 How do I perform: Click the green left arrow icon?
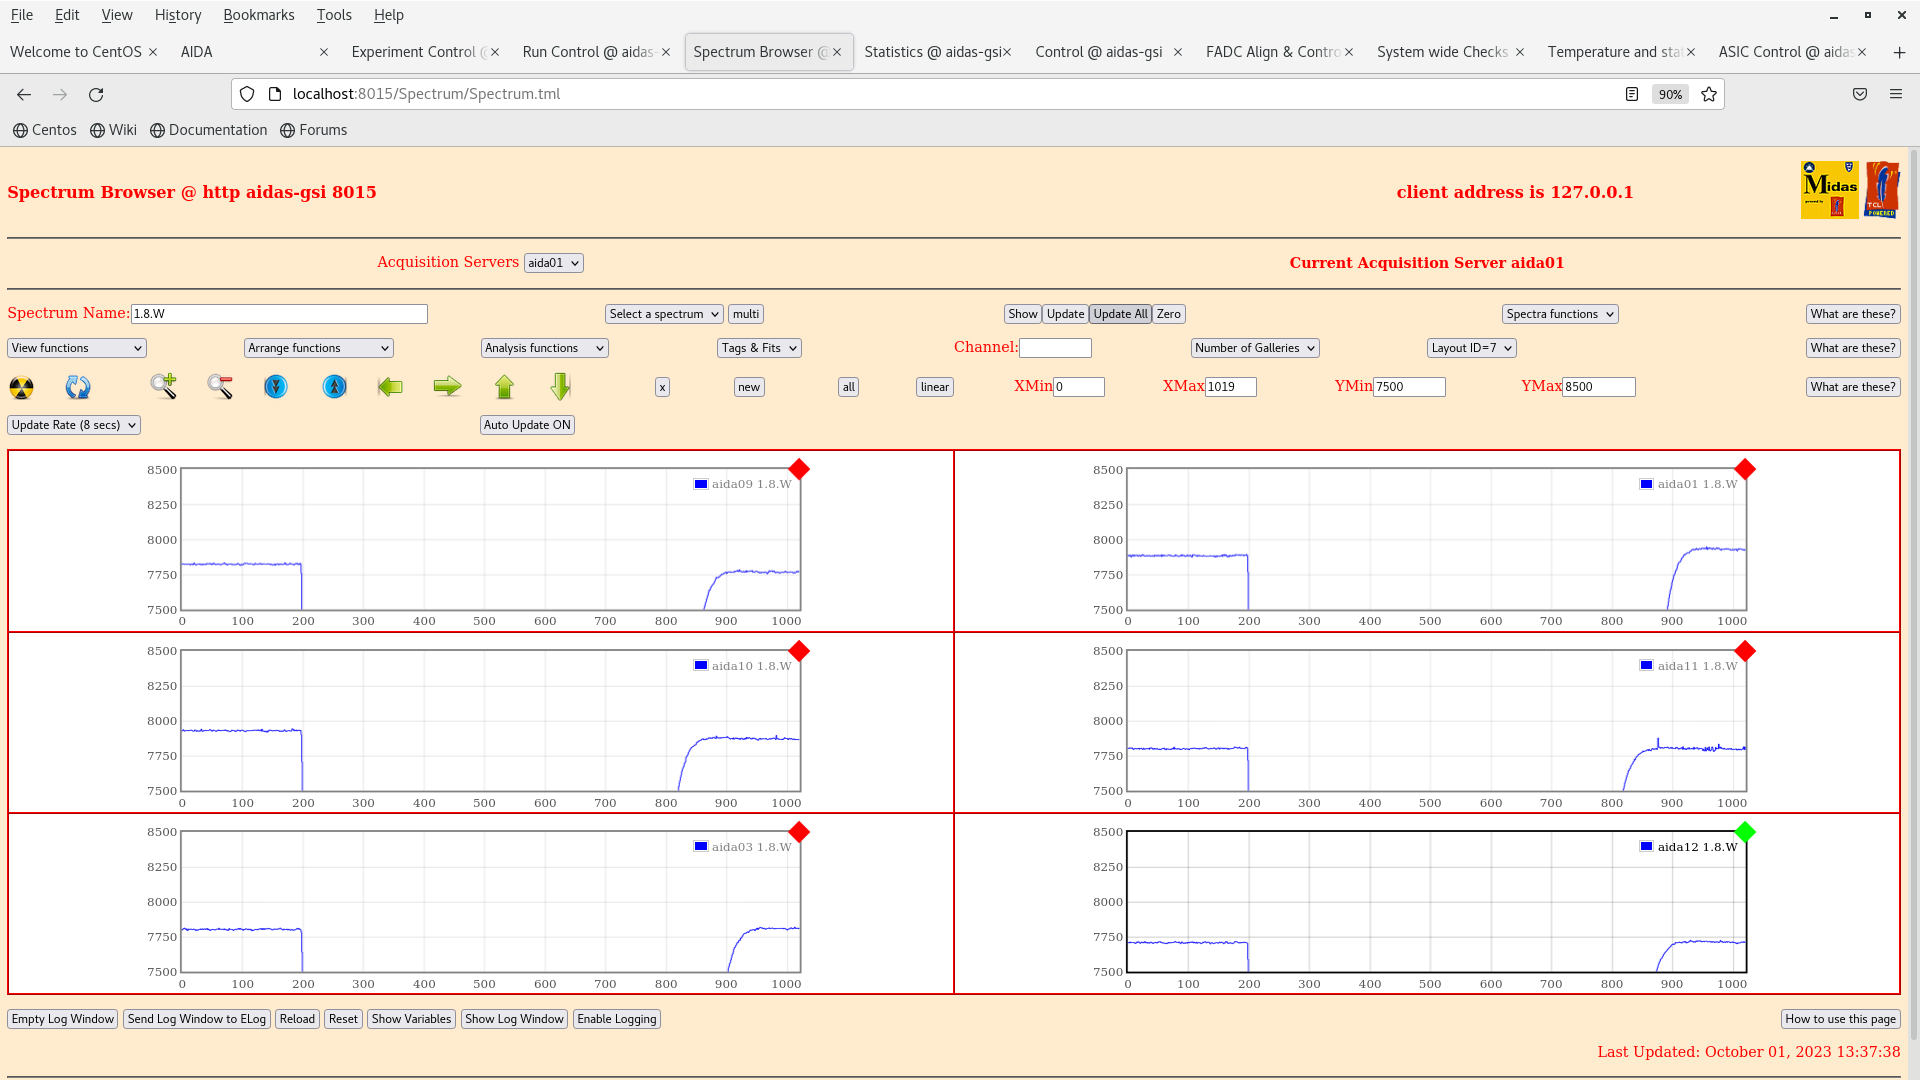(x=390, y=386)
